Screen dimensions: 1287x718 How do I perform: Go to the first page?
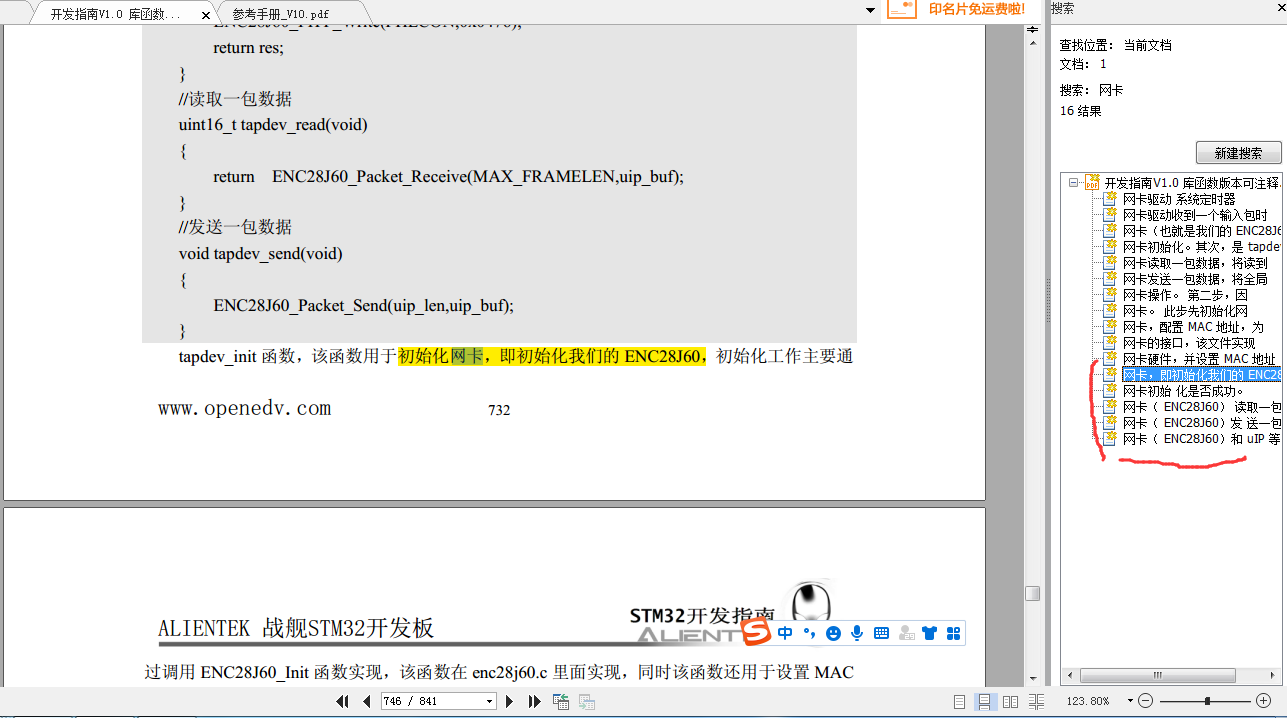(x=343, y=702)
